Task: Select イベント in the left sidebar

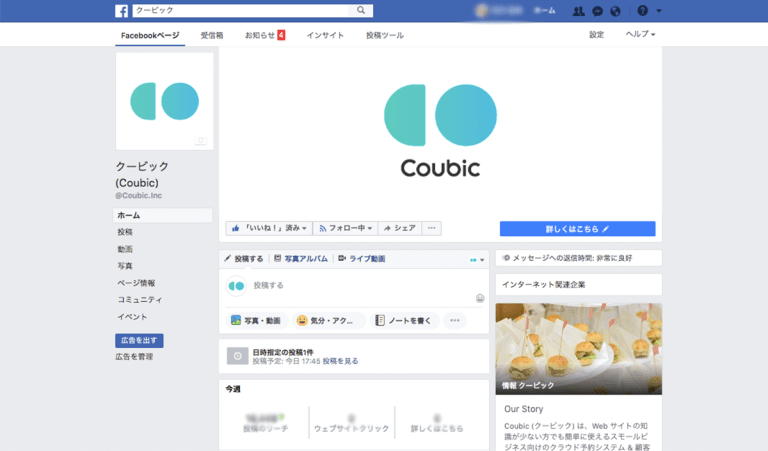Action: tap(132, 317)
